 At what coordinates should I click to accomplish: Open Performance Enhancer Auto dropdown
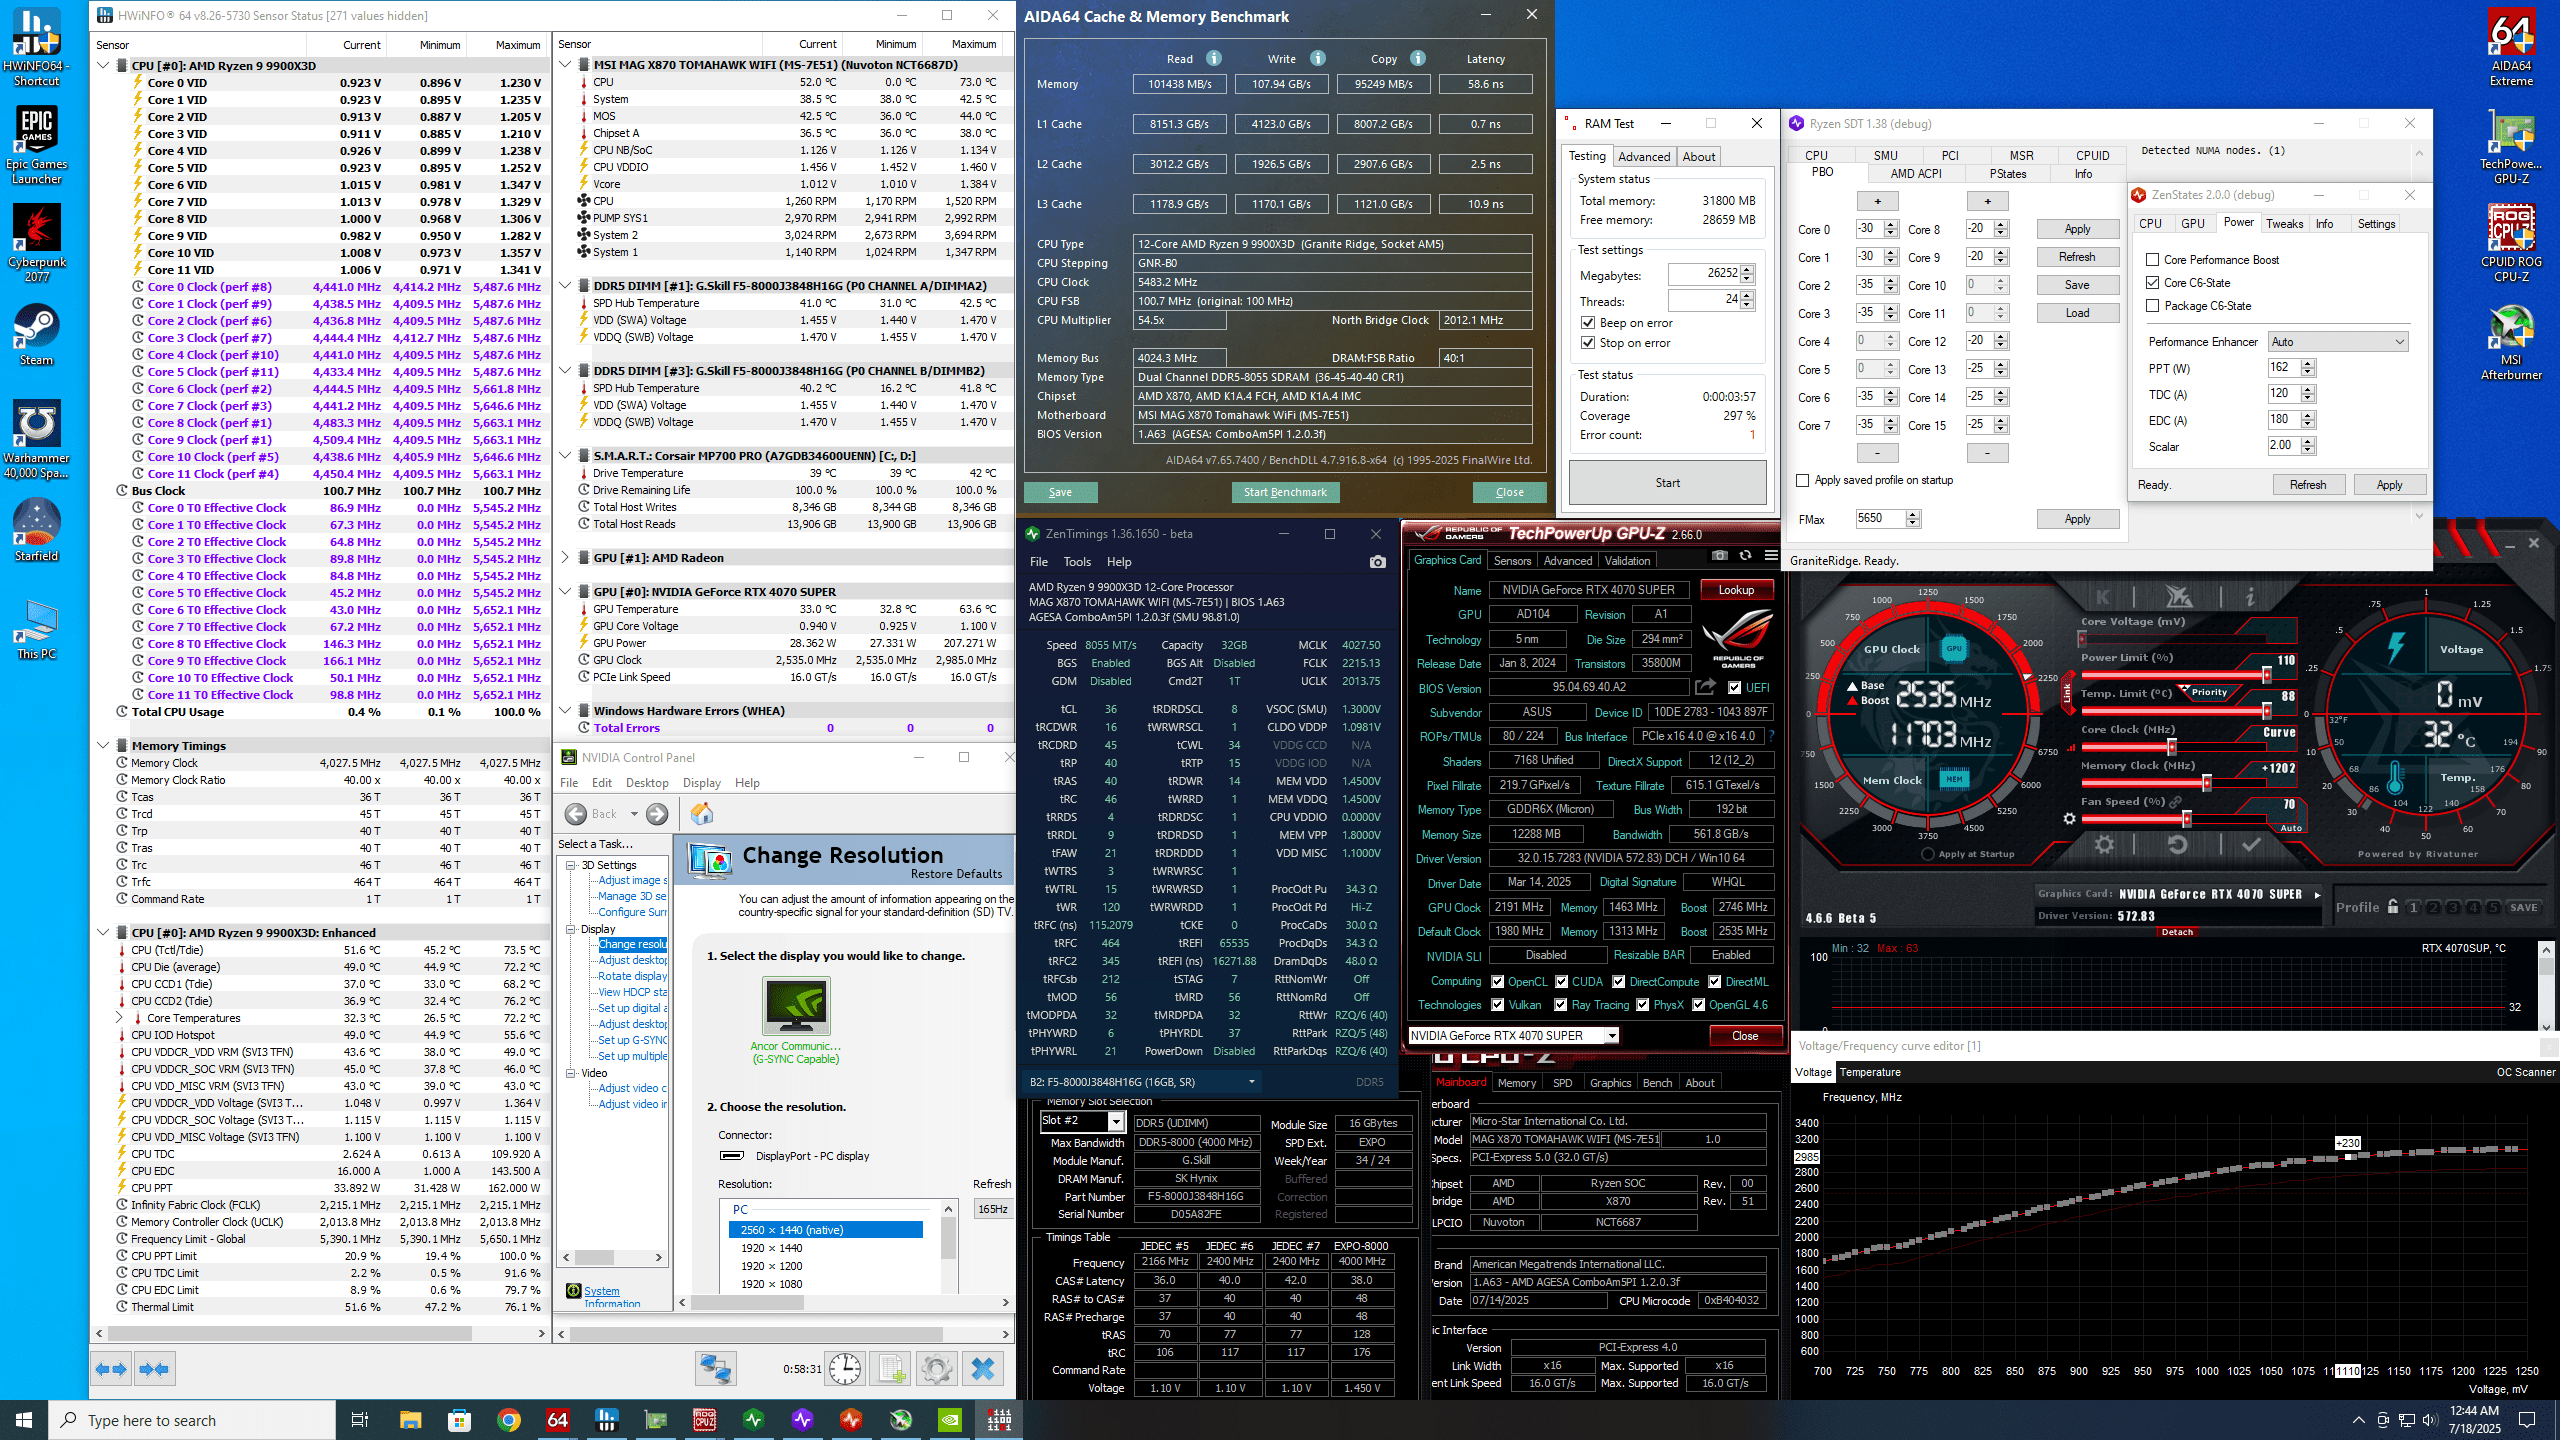coord(2337,342)
